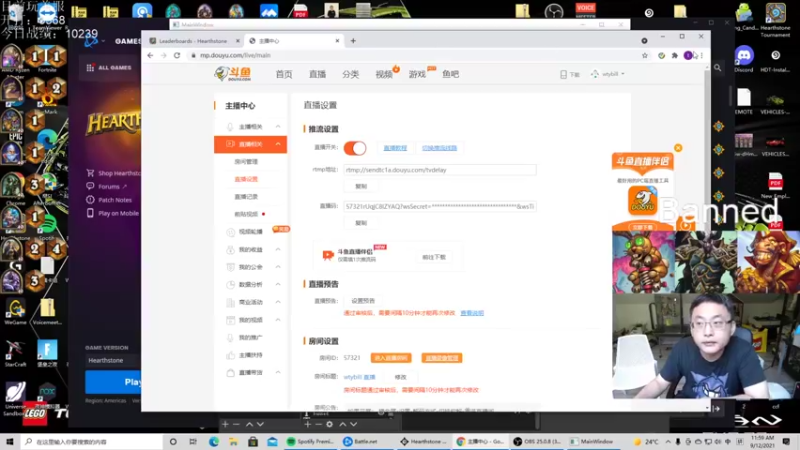Bookmark this page with the star icon
Viewport: 800px width, 450px height.
tap(645, 55)
